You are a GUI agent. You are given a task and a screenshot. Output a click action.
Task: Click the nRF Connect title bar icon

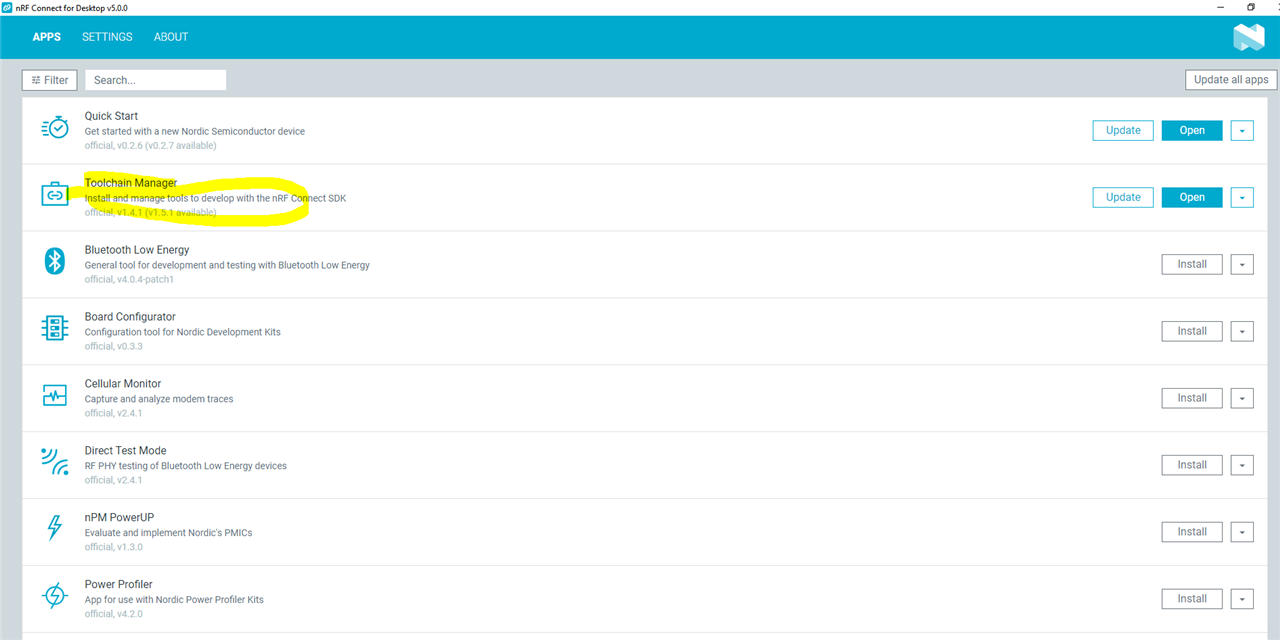7,7
